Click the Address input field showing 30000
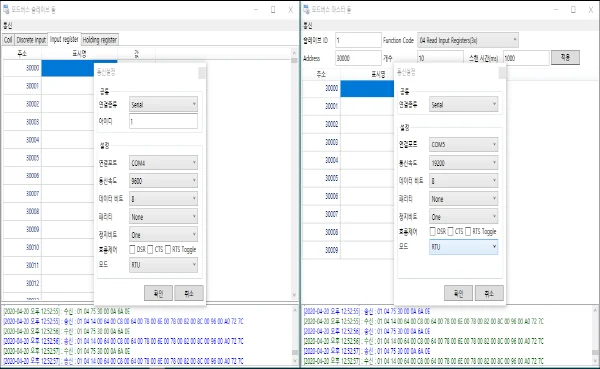 click(x=358, y=58)
